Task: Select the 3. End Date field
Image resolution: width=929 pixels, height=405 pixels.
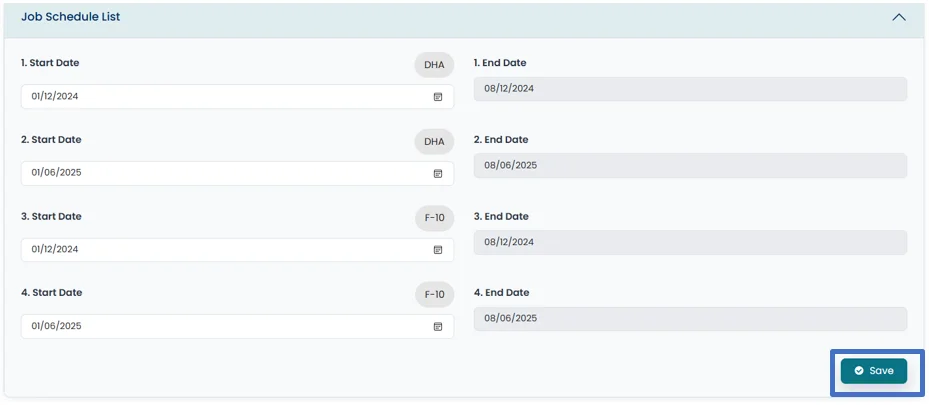Action: [690, 242]
